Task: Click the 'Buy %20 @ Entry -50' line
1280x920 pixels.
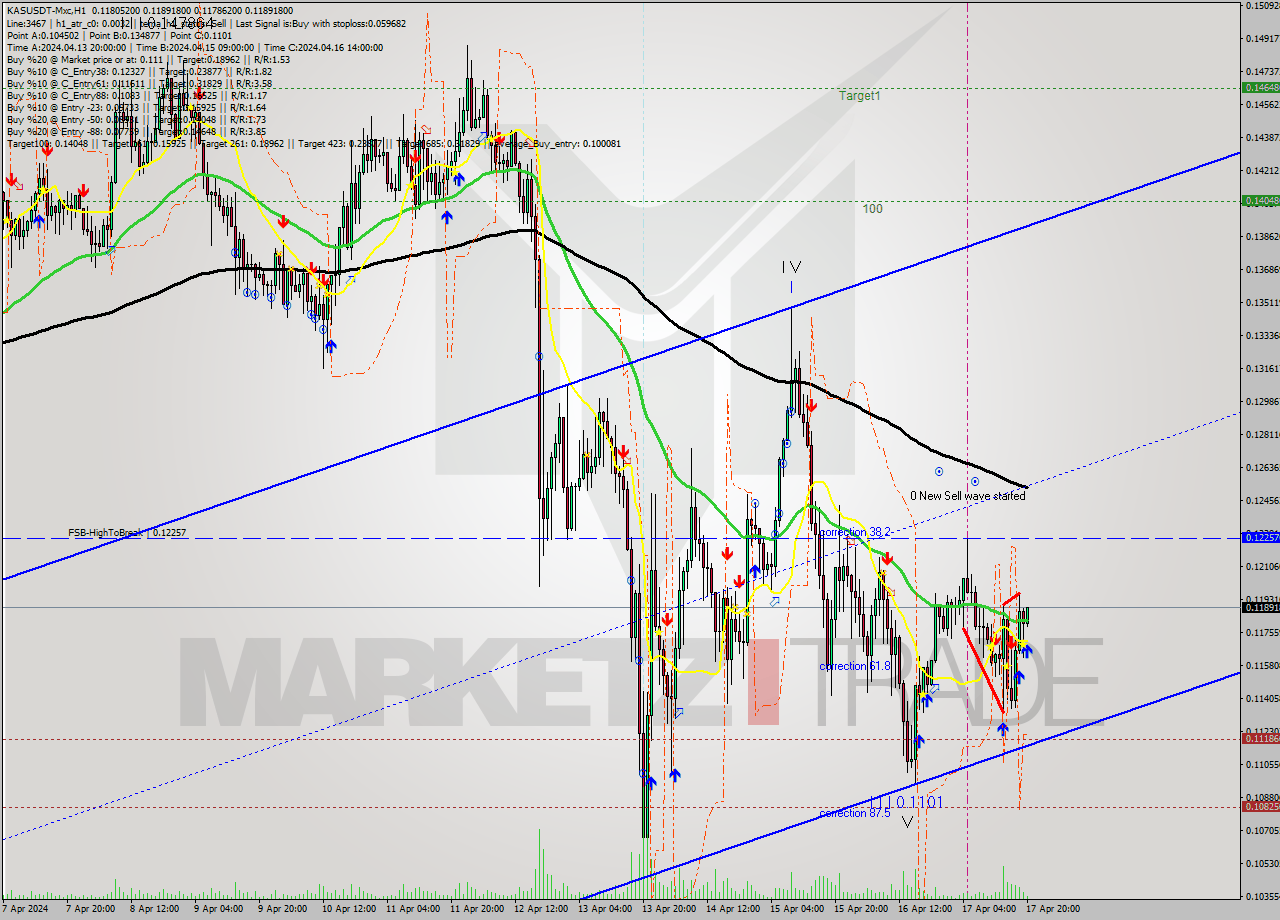Action: [x=136, y=119]
